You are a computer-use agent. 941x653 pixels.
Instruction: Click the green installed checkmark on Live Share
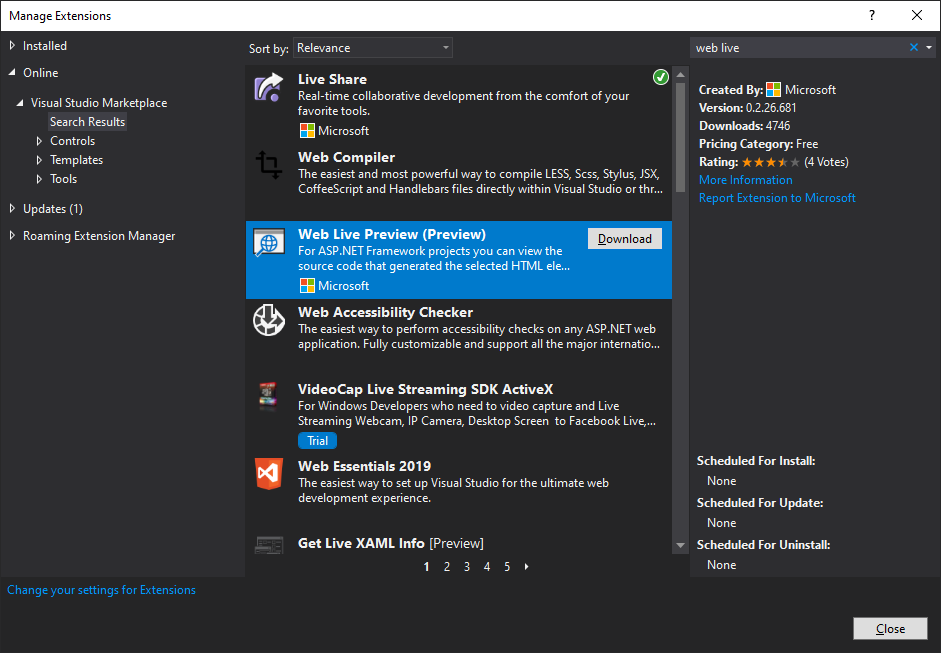point(661,77)
